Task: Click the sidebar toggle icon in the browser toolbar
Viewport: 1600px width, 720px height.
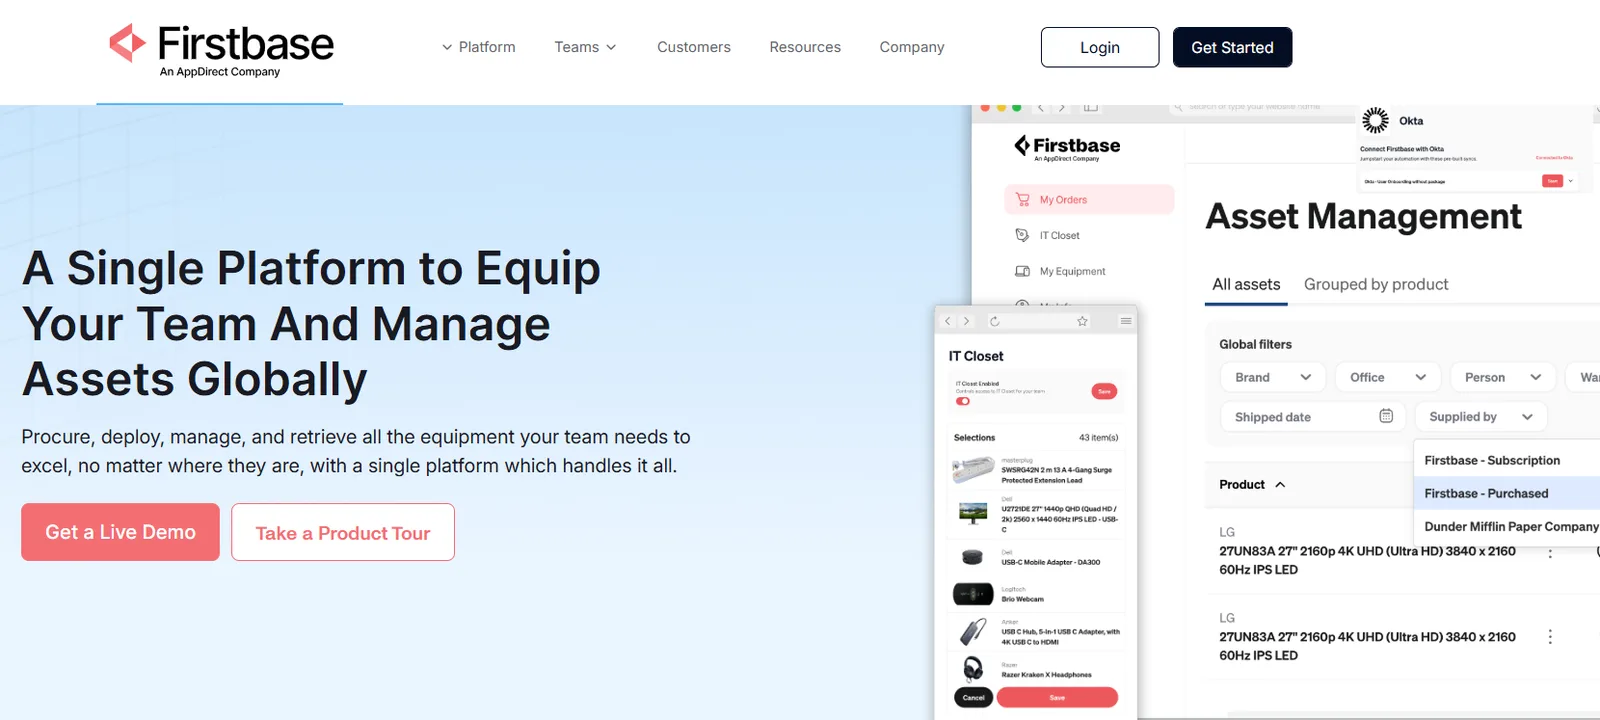Action: 1091,108
